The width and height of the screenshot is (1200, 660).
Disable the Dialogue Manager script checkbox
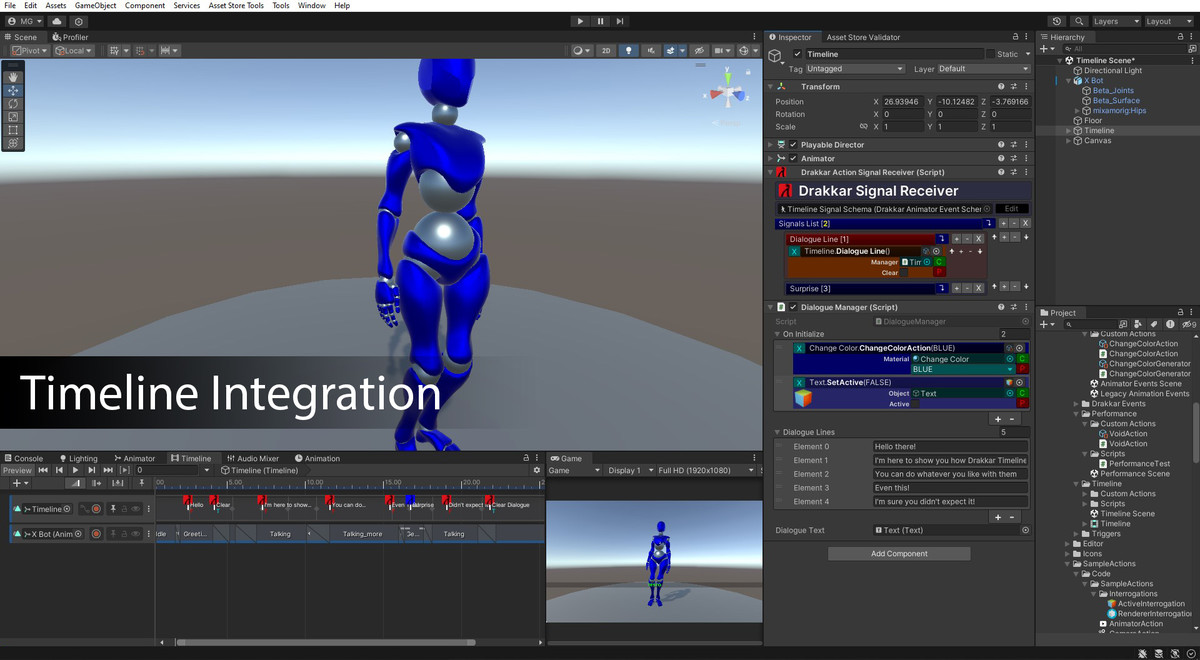(x=794, y=307)
